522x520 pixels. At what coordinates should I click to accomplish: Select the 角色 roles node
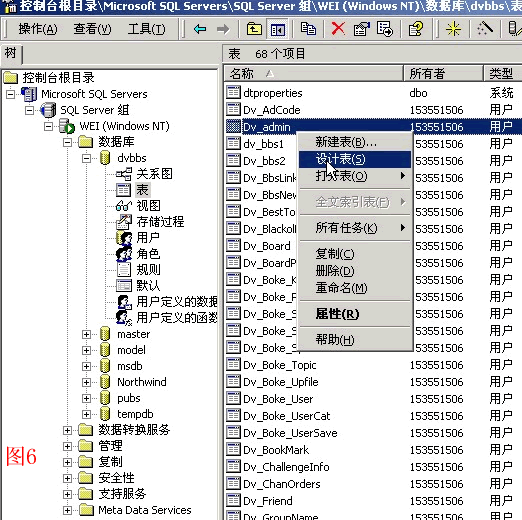point(148,254)
